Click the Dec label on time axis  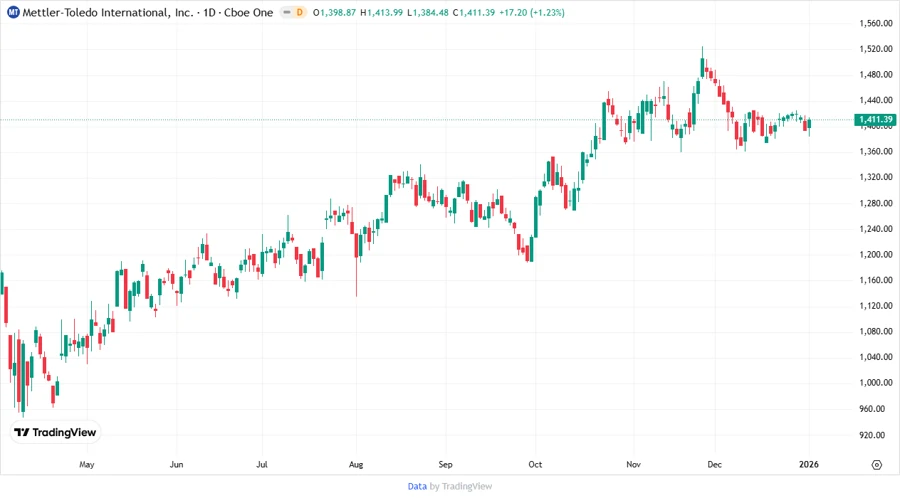(x=715, y=465)
